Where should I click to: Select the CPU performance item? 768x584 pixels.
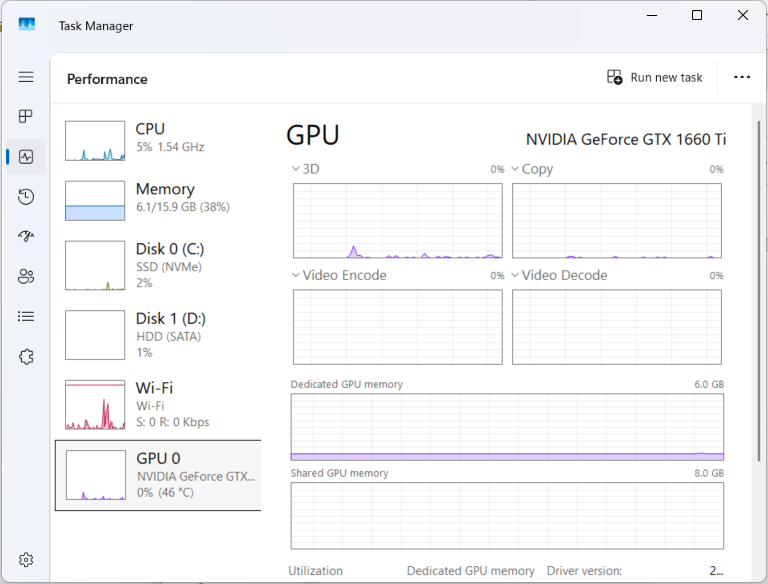(157, 139)
